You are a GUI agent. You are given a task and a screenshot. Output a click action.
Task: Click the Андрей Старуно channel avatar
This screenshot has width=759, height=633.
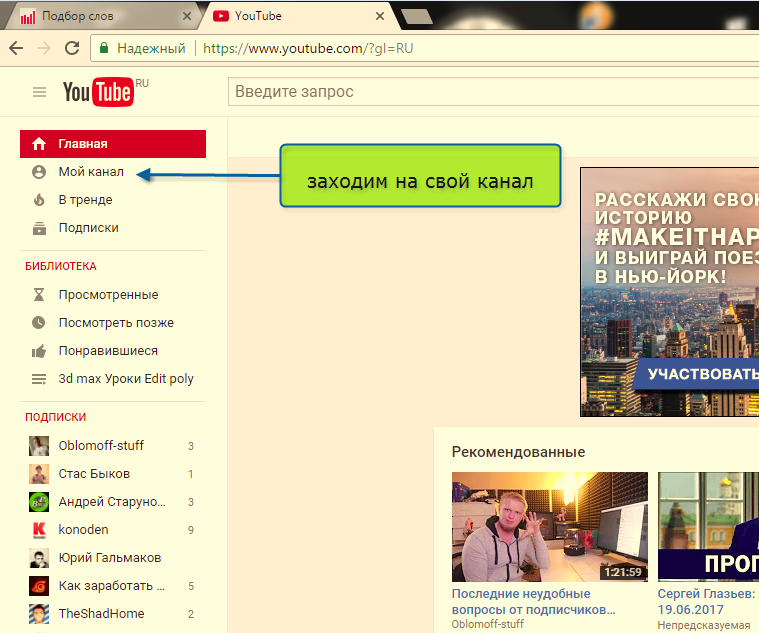click(x=39, y=502)
